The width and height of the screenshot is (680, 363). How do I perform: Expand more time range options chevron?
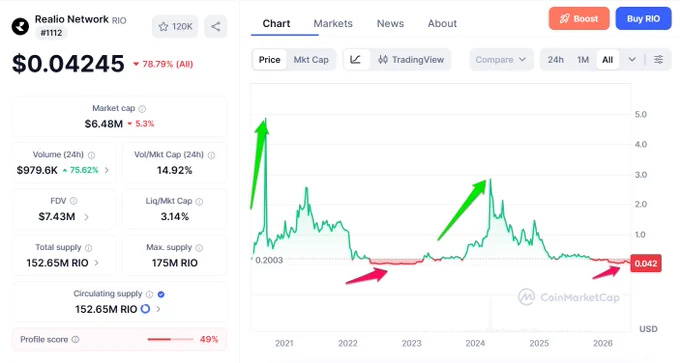point(632,60)
